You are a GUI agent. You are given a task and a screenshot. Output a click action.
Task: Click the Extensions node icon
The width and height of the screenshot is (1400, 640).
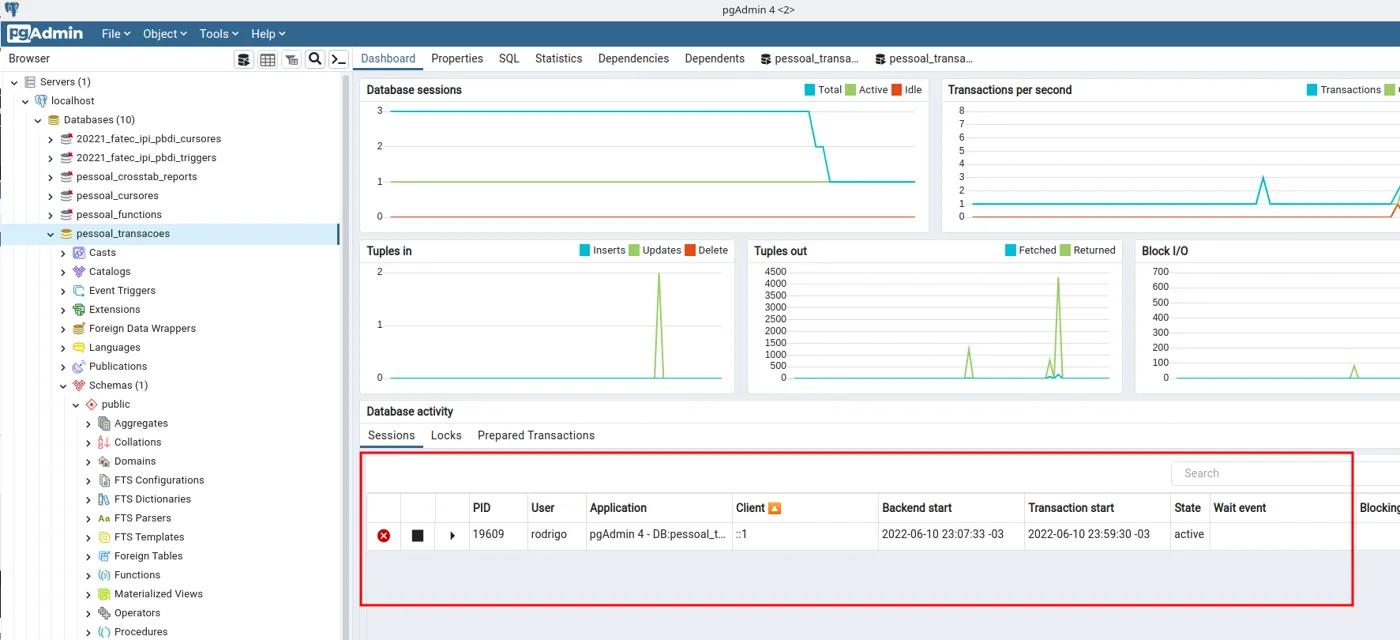79,310
